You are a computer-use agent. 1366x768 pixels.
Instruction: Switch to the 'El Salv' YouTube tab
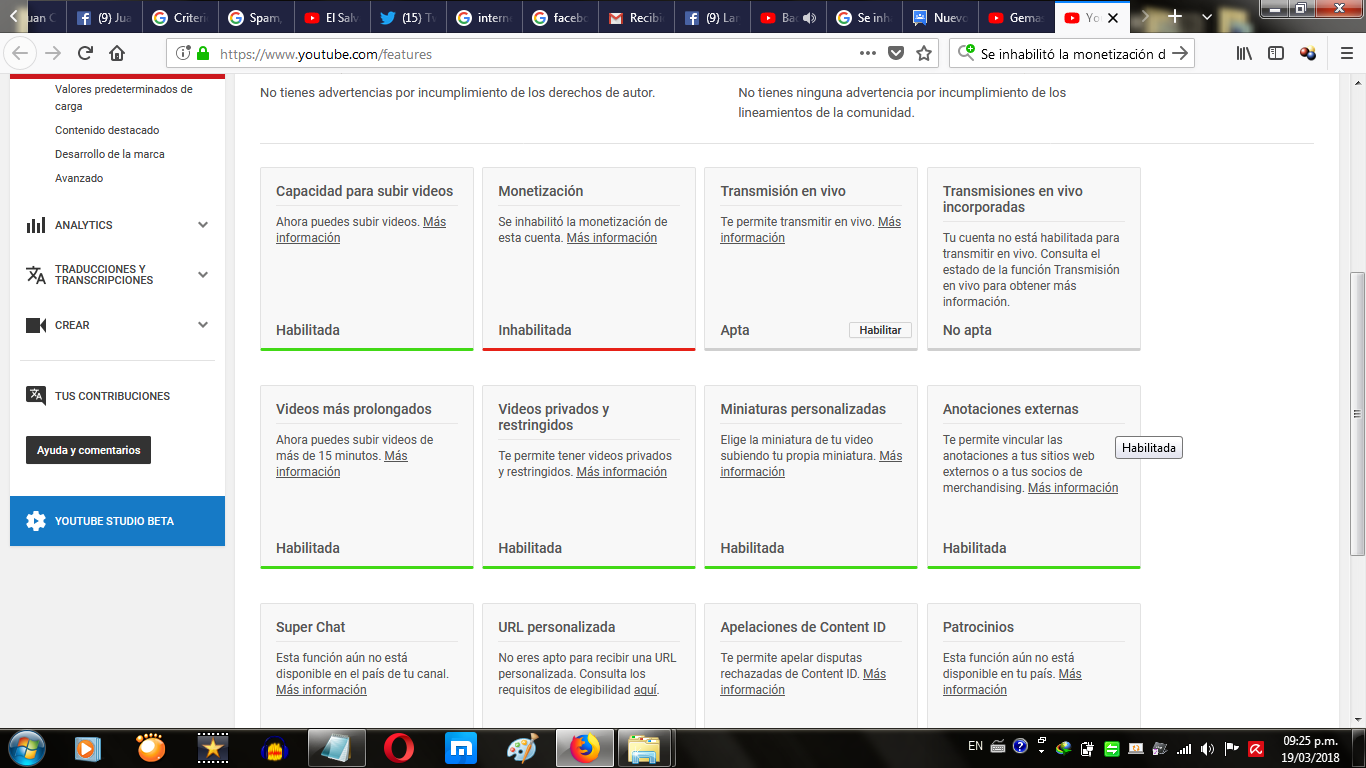(330, 17)
